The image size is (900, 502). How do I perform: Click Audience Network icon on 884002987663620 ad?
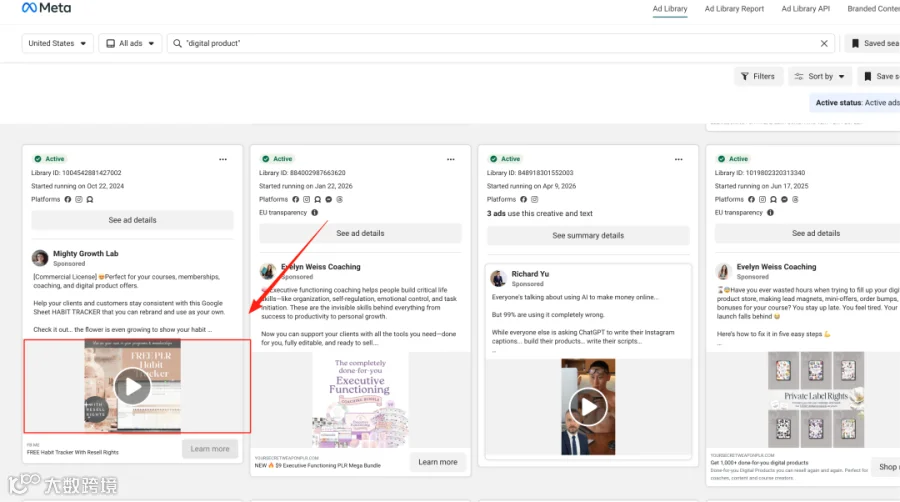pos(317,200)
